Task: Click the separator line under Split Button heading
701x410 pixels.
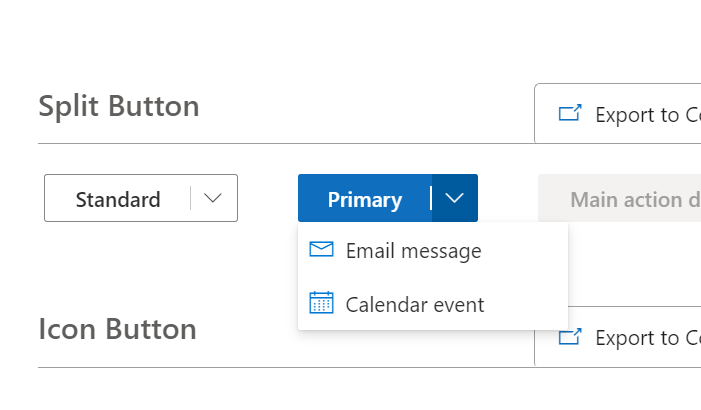Action: point(286,144)
